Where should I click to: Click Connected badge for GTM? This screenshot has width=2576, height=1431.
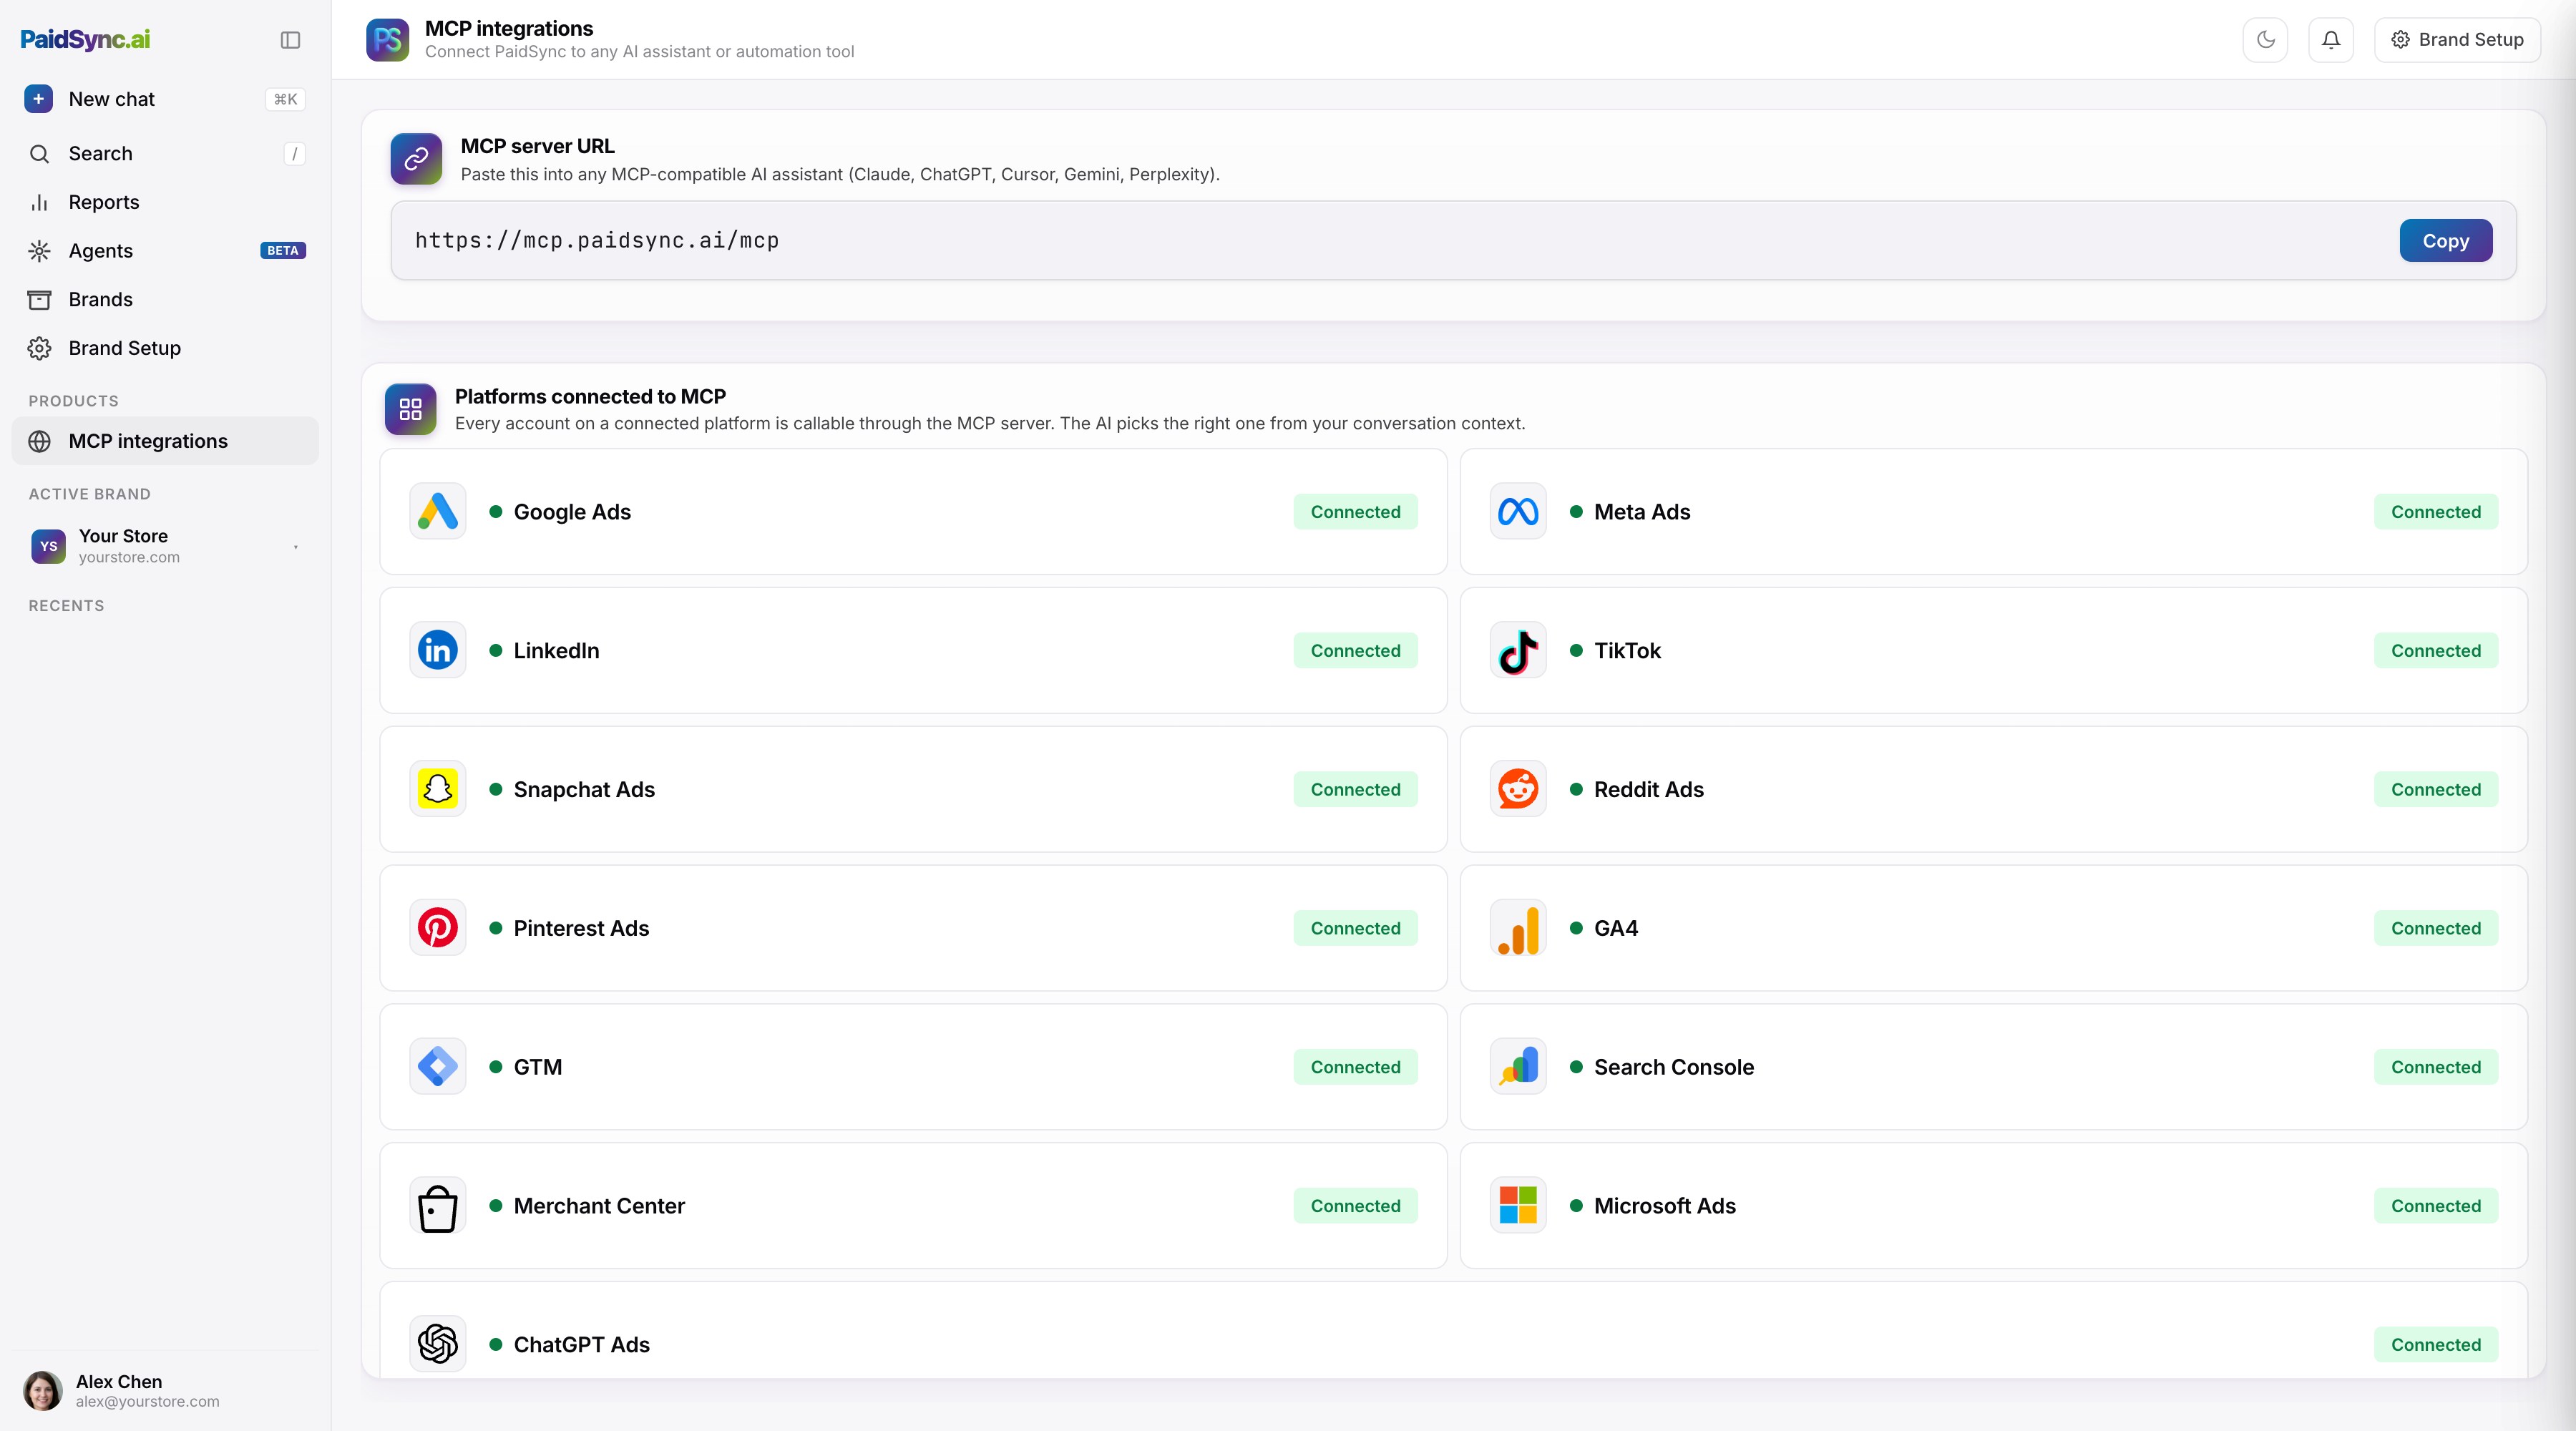click(x=1355, y=1067)
